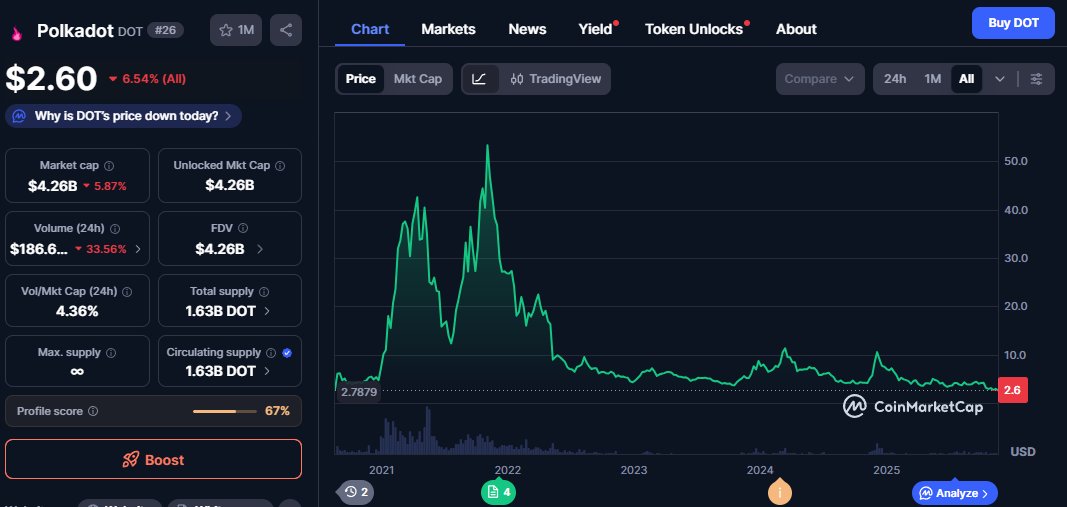
Task: Open TradingView candlestick chart
Action: point(556,79)
